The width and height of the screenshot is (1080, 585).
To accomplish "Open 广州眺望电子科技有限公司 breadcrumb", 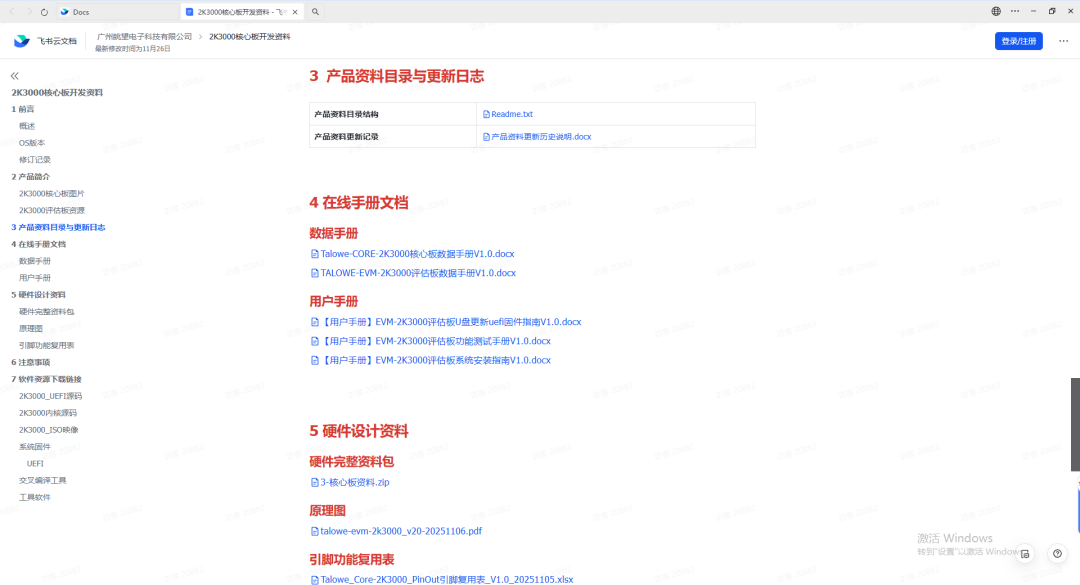I will pyautogui.click(x=144, y=37).
